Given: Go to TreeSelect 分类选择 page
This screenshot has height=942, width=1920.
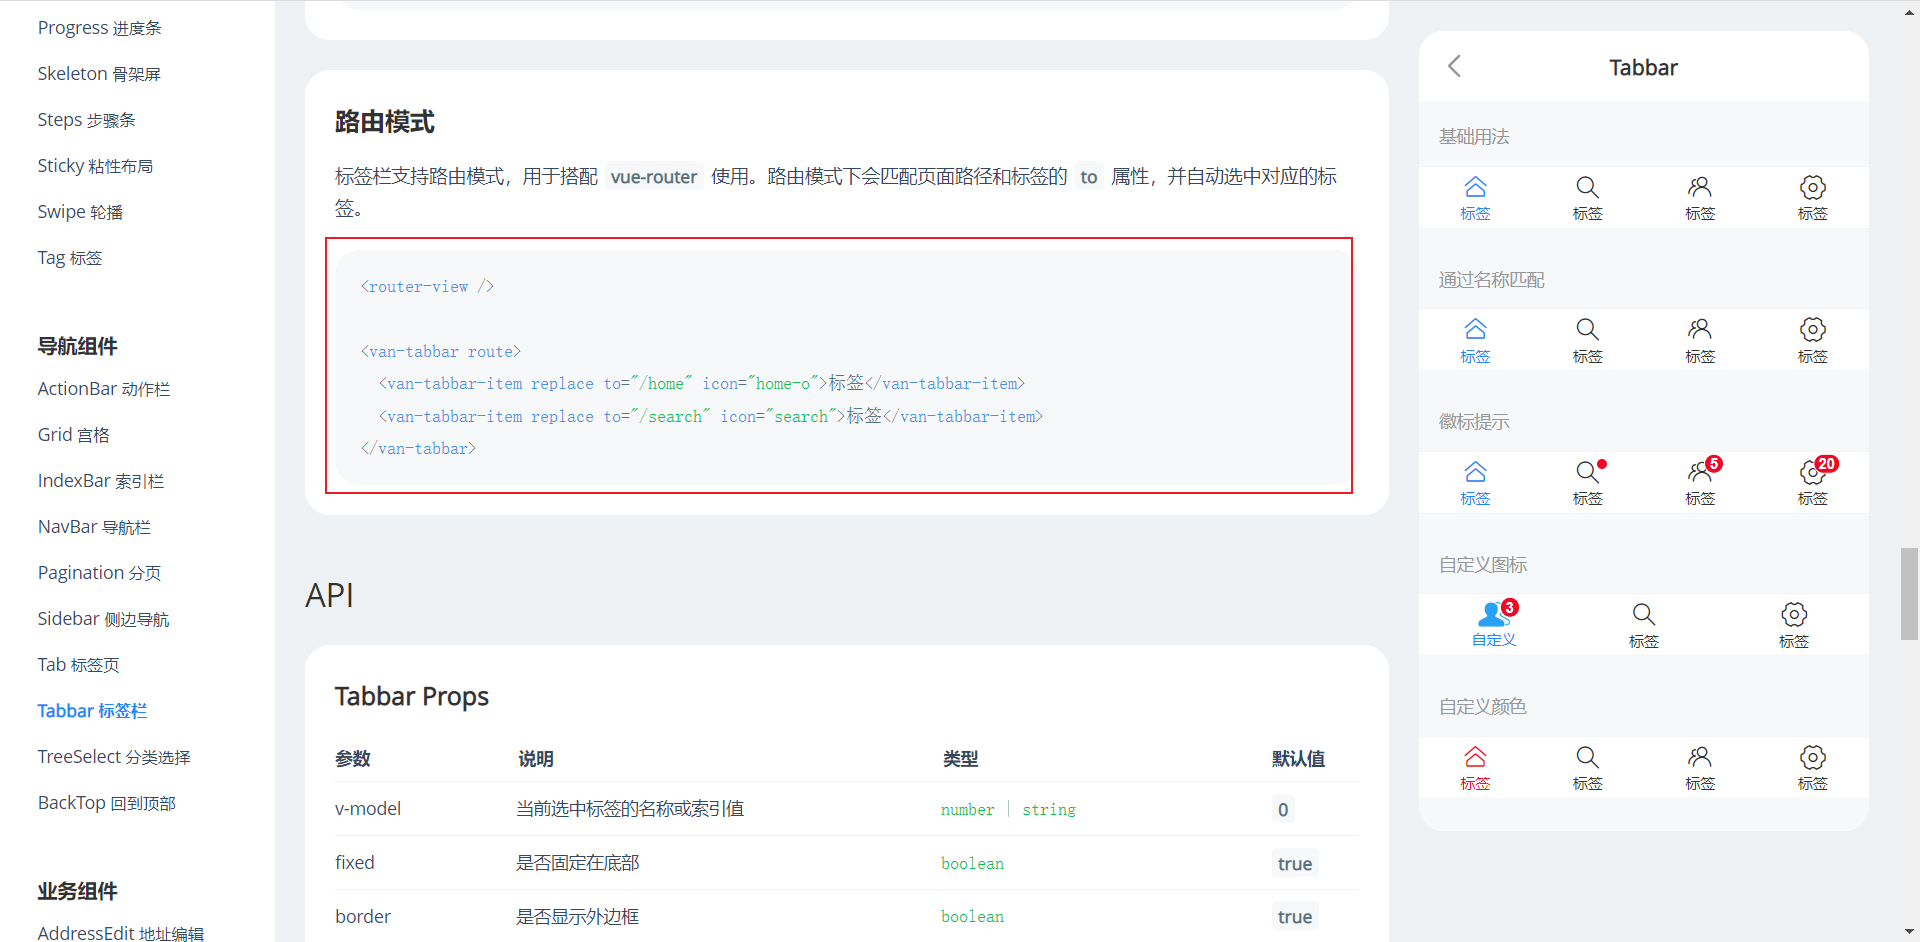Looking at the screenshot, I should coord(114,757).
